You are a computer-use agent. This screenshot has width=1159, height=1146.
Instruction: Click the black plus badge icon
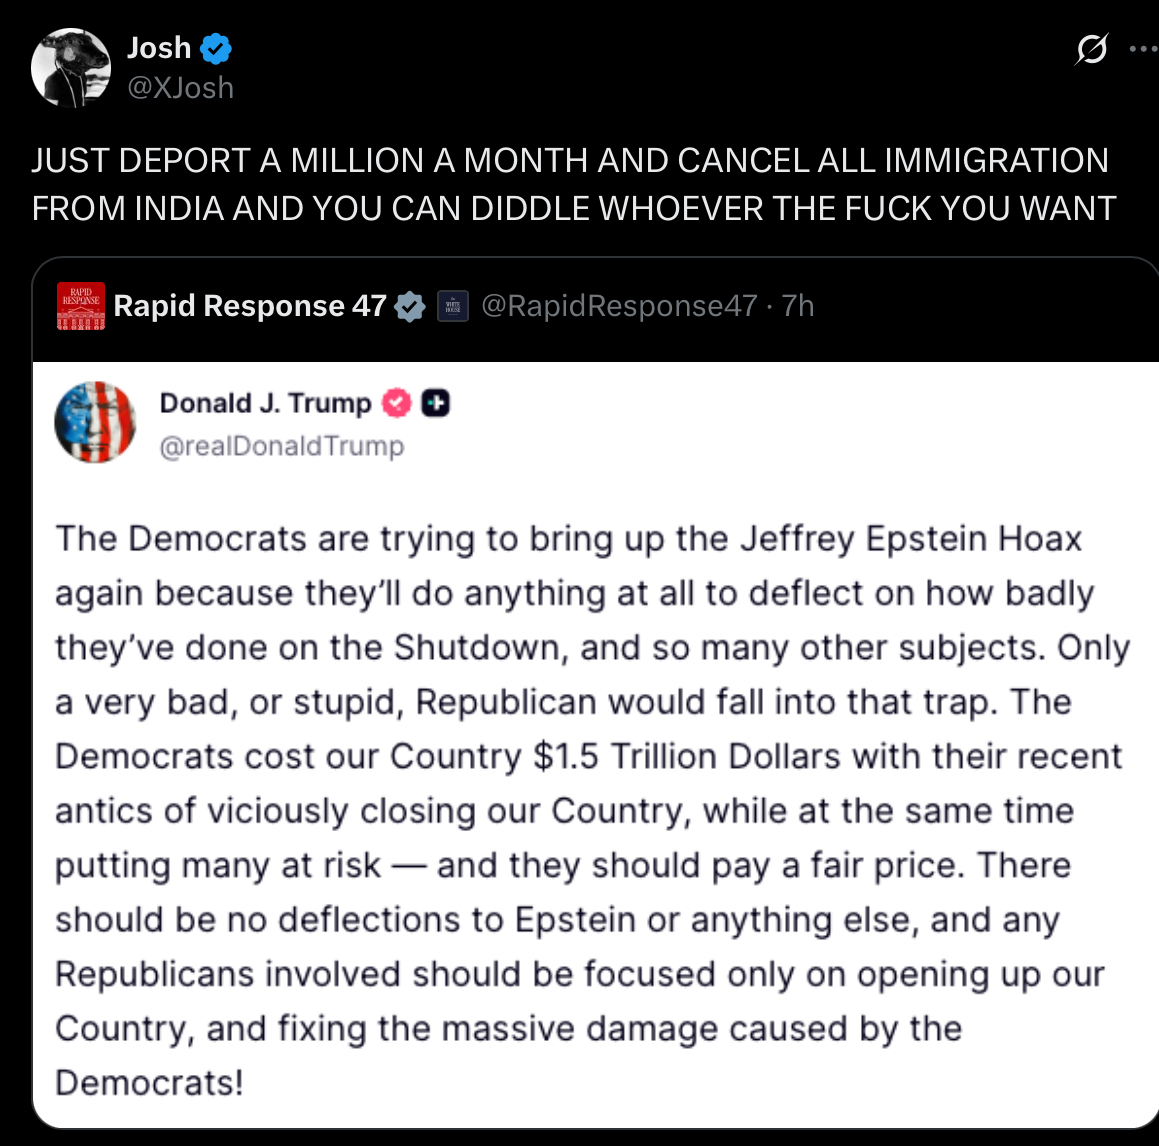click(x=436, y=403)
